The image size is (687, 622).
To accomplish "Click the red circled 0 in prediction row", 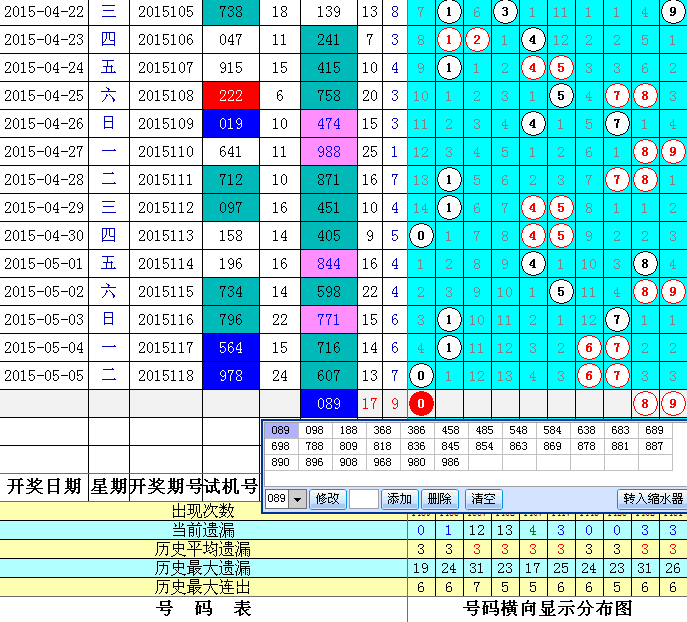I will pos(422,404).
